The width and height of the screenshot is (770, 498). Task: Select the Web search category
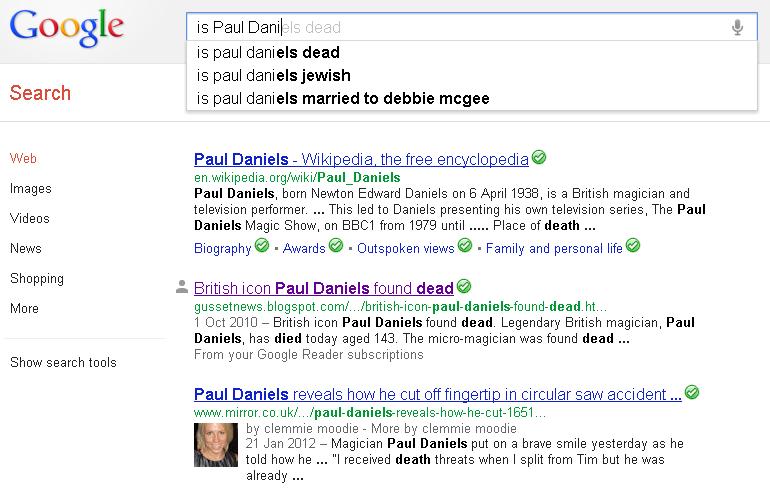pyautogui.click(x=23, y=159)
